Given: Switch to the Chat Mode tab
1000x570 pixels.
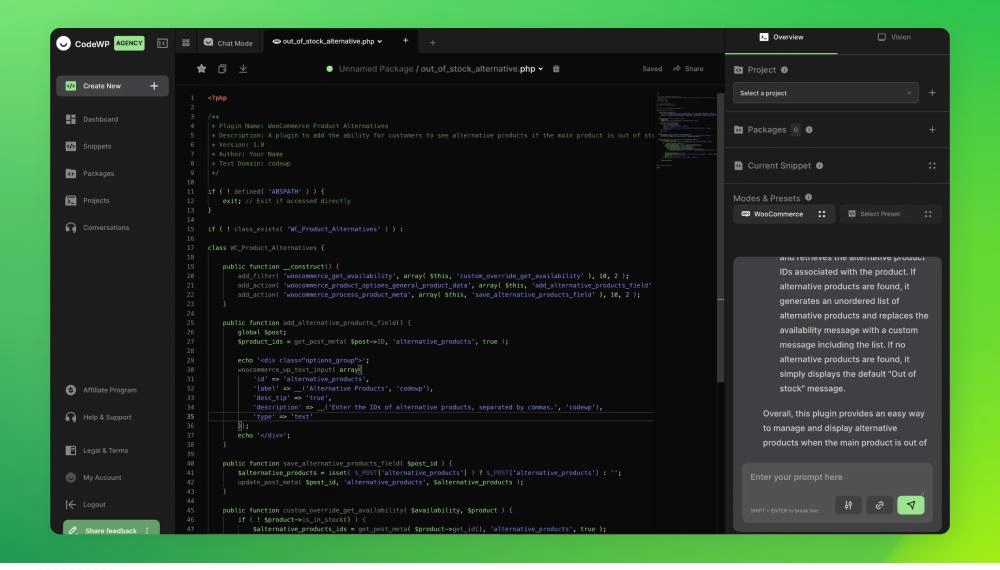Looking at the screenshot, I should coord(228,43).
